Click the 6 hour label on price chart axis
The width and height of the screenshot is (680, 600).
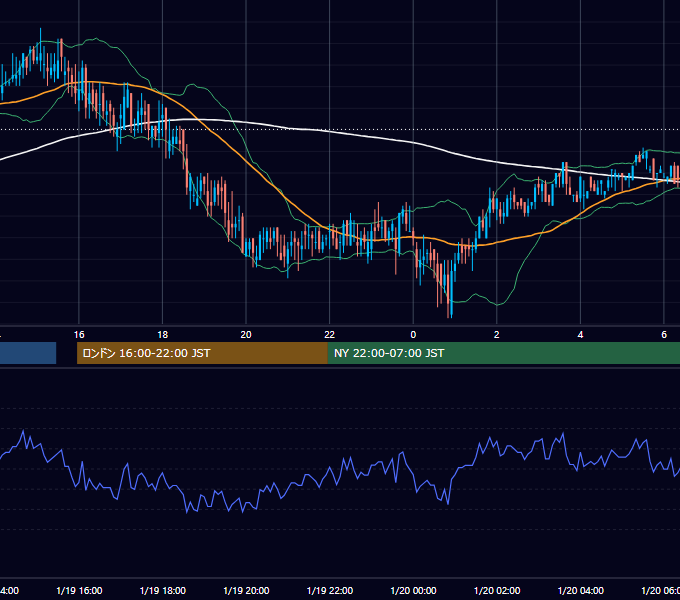click(664, 335)
